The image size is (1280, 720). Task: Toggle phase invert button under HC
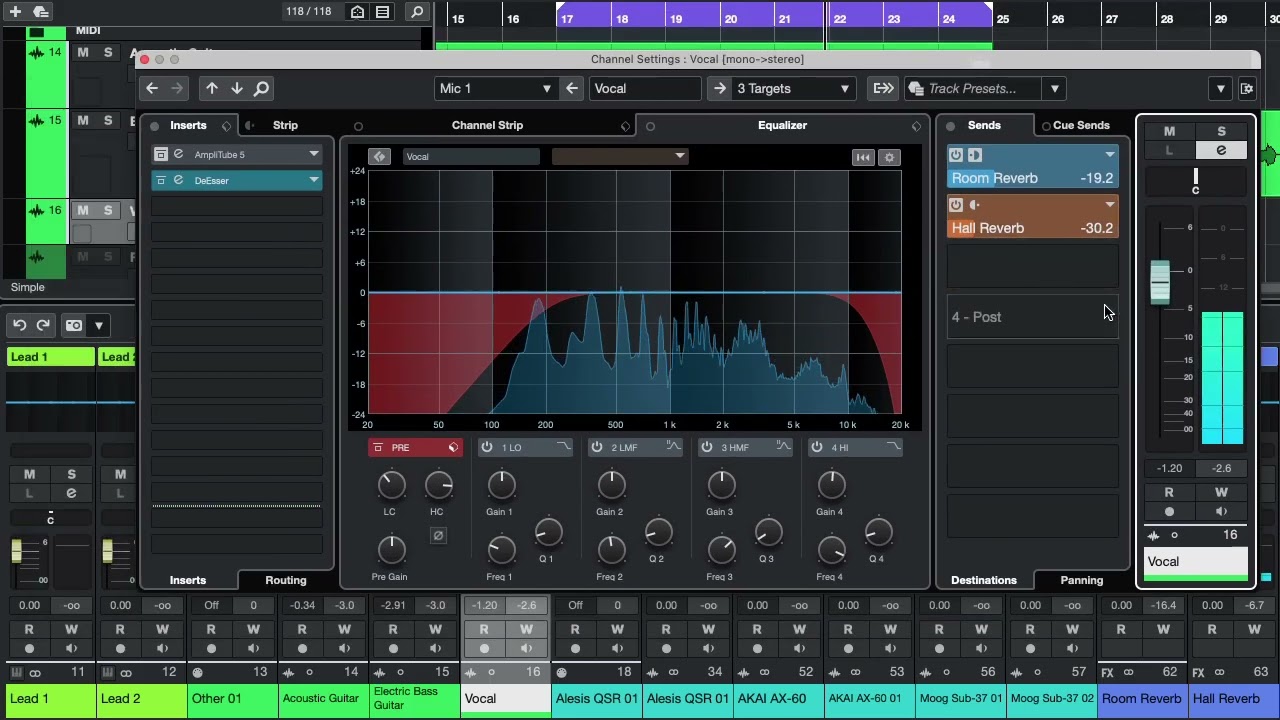438,536
